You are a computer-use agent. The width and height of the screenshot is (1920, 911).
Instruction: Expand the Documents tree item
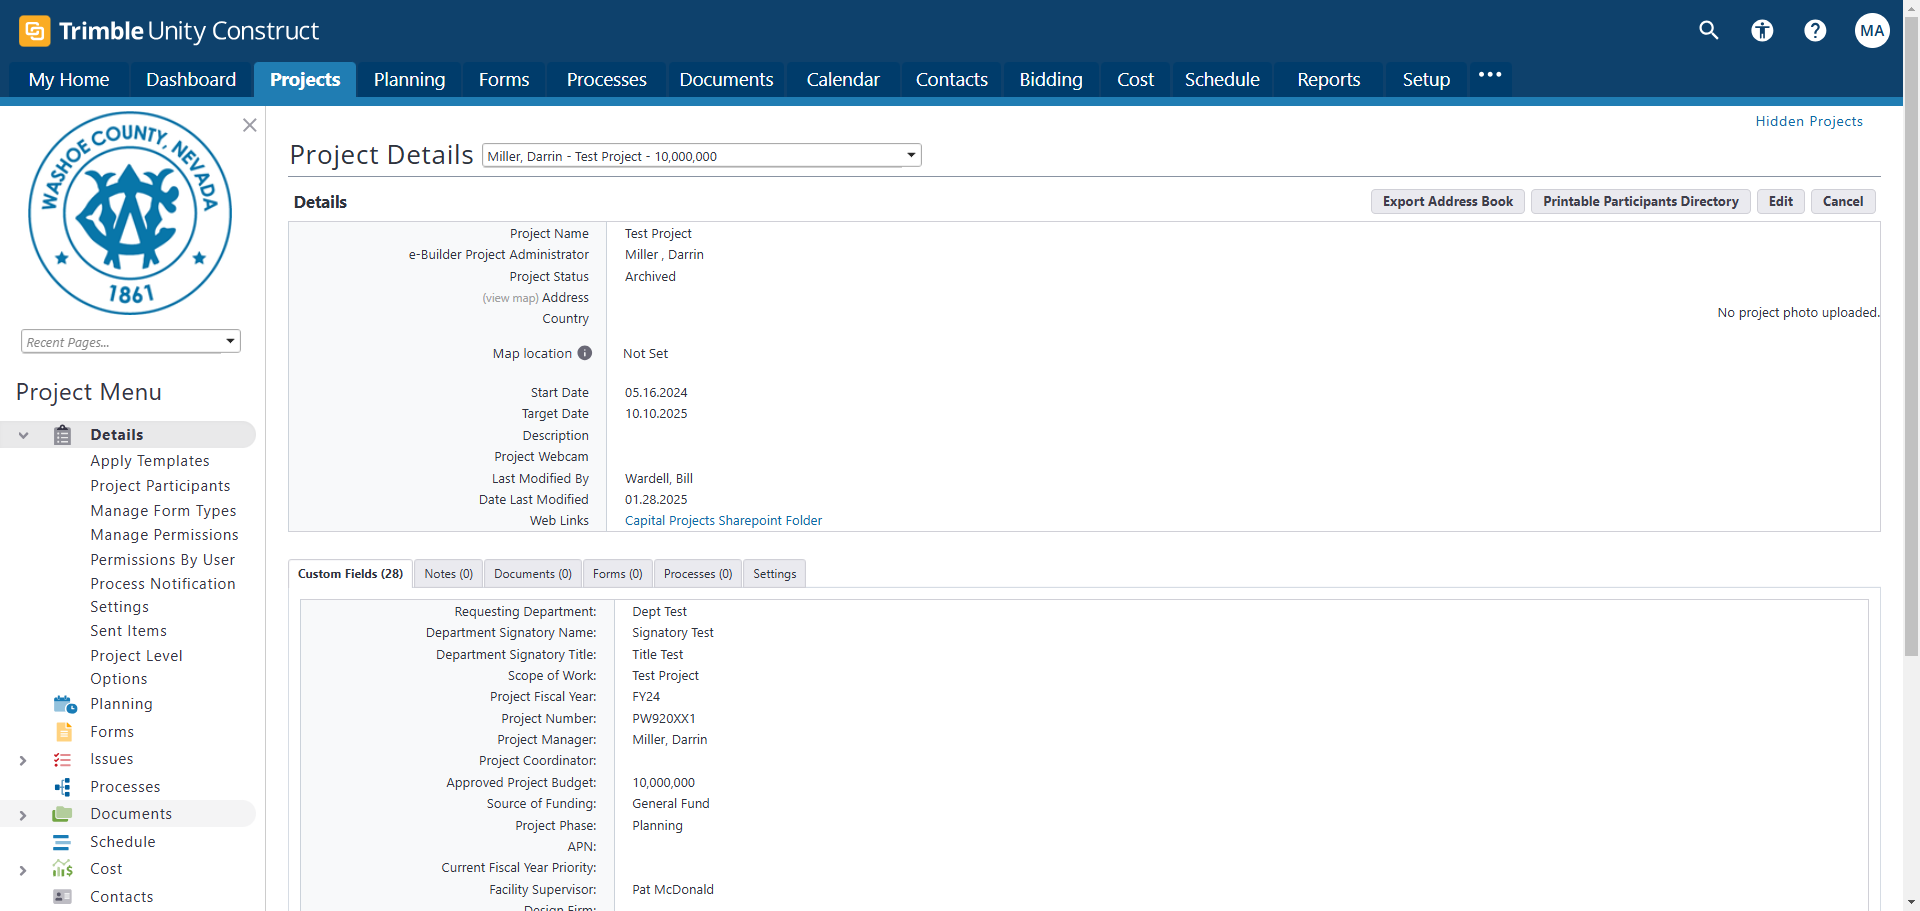(23, 815)
